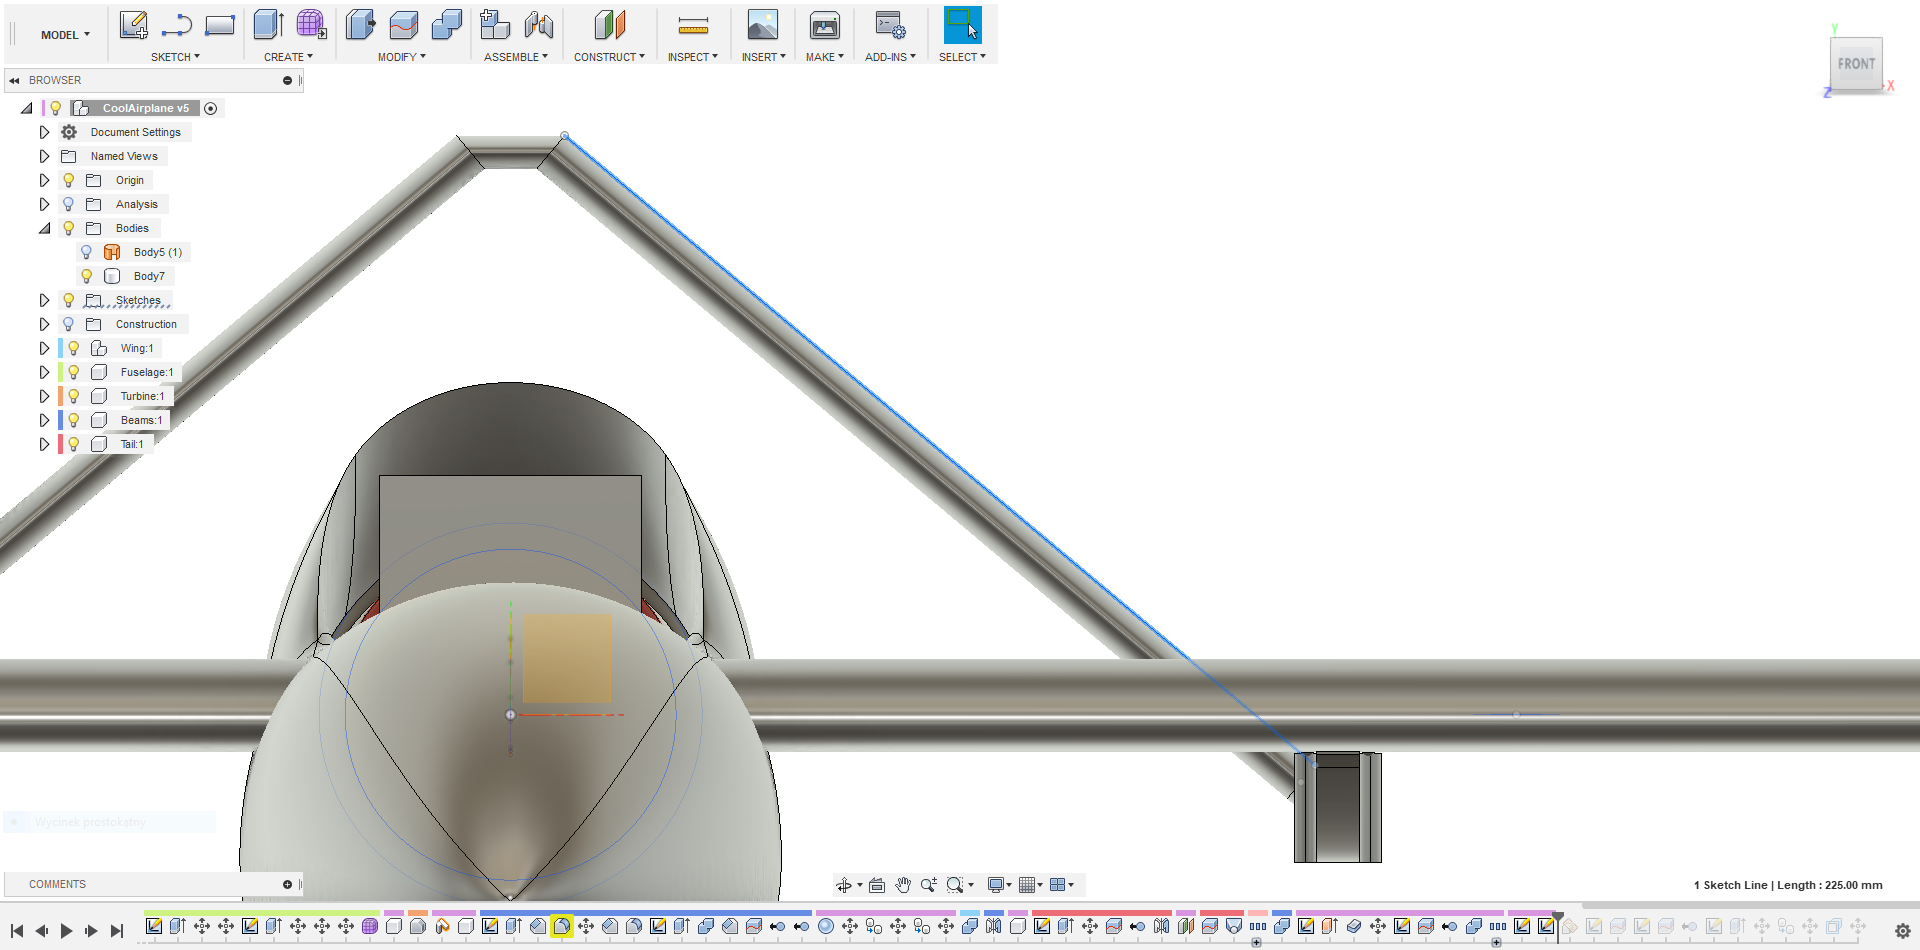Hide the Fuselage:1 component bulb
This screenshot has width=1920, height=950.
pyautogui.click(x=73, y=372)
